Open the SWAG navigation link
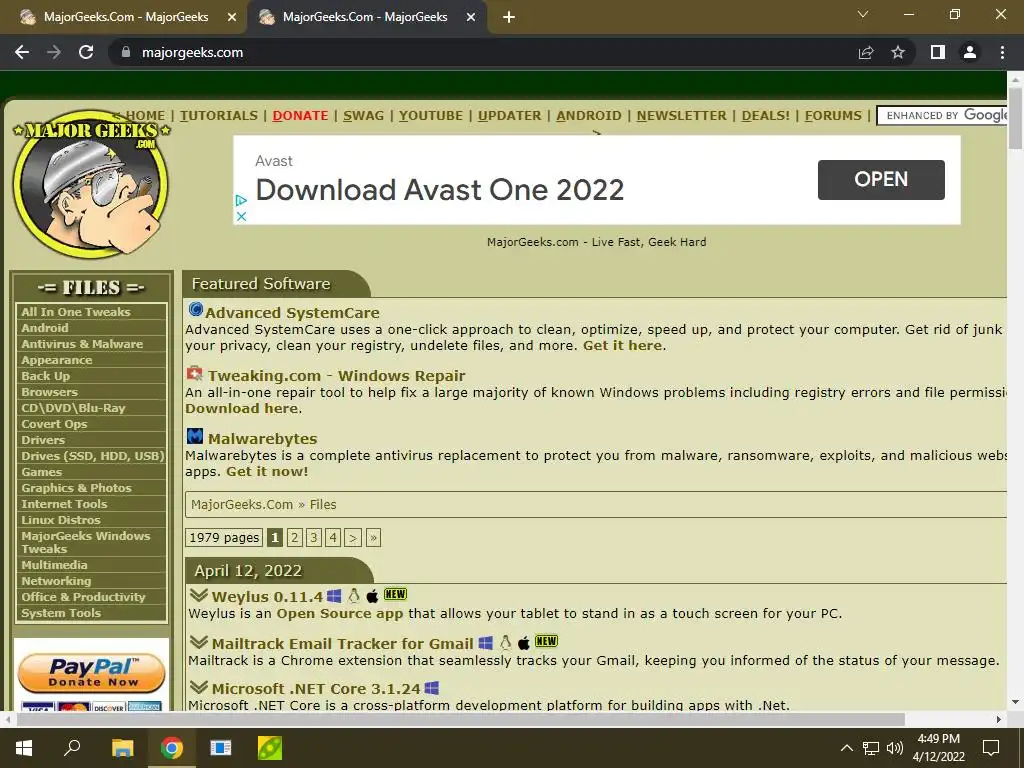Screen dimensions: 1024x768 (364, 116)
